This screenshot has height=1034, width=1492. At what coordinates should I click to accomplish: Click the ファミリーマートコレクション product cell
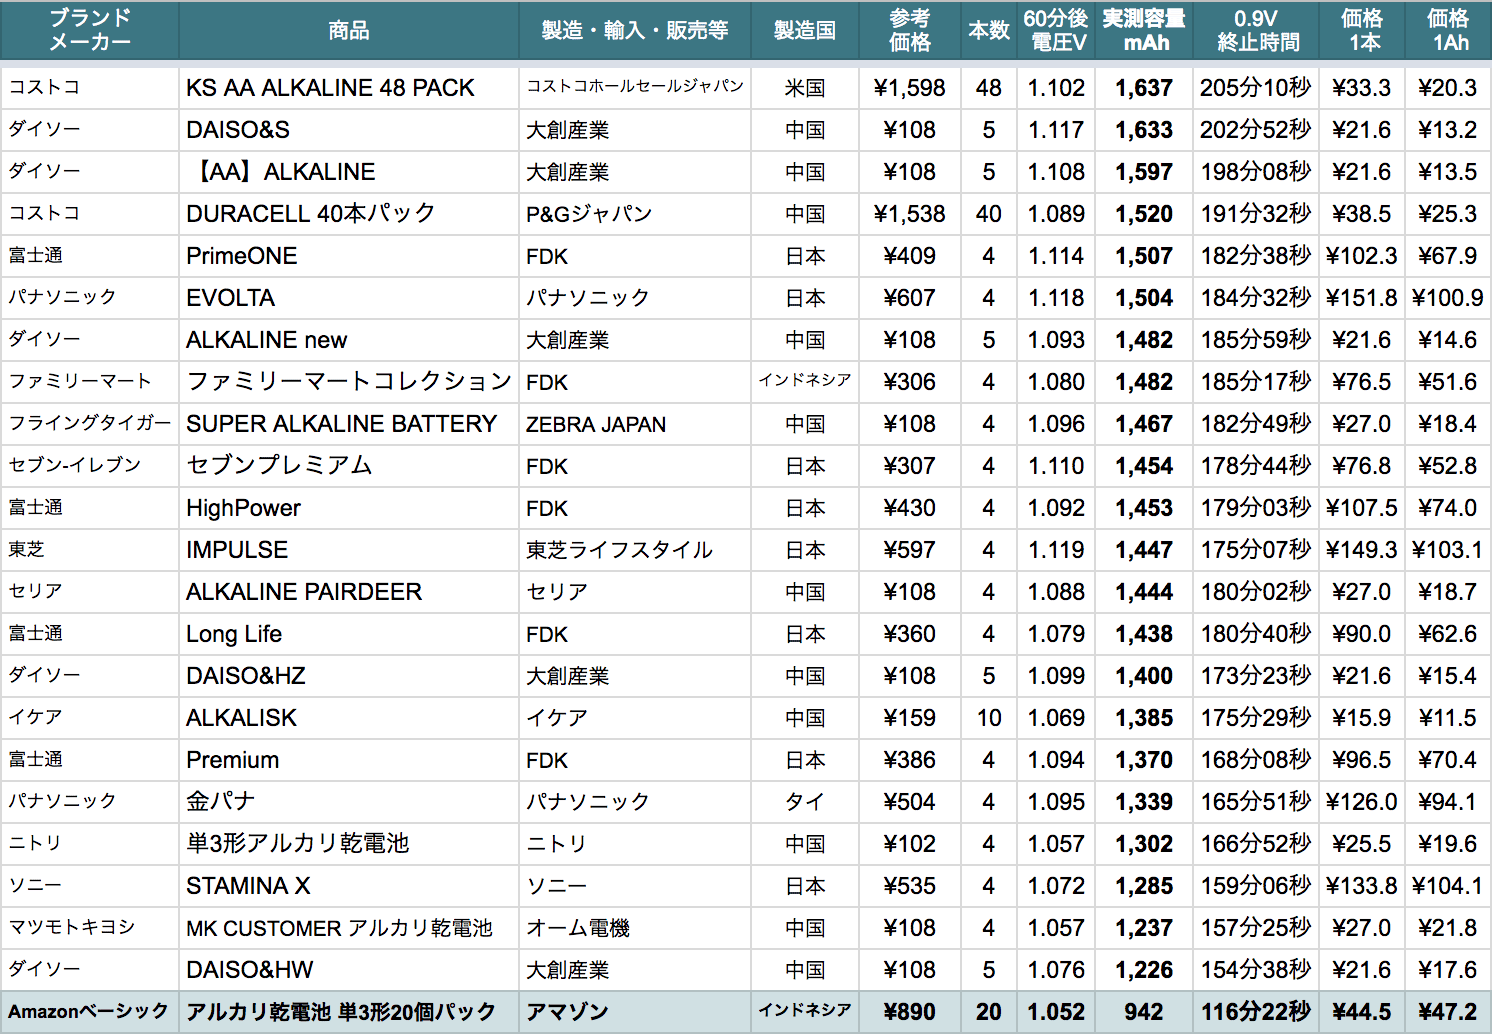[349, 382]
